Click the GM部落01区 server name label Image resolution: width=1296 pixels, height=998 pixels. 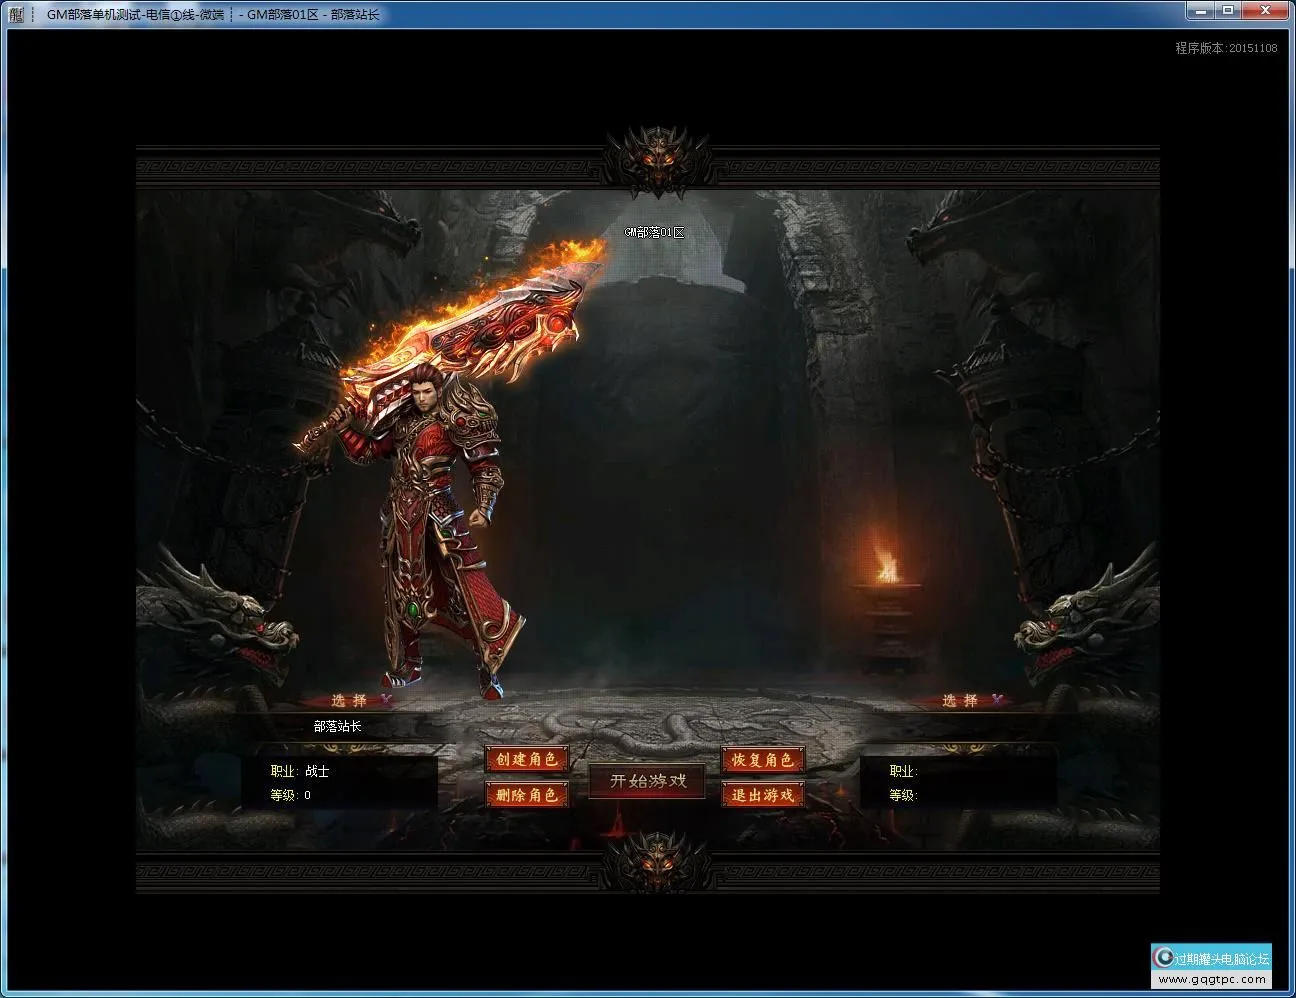click(x=655, y=232)
